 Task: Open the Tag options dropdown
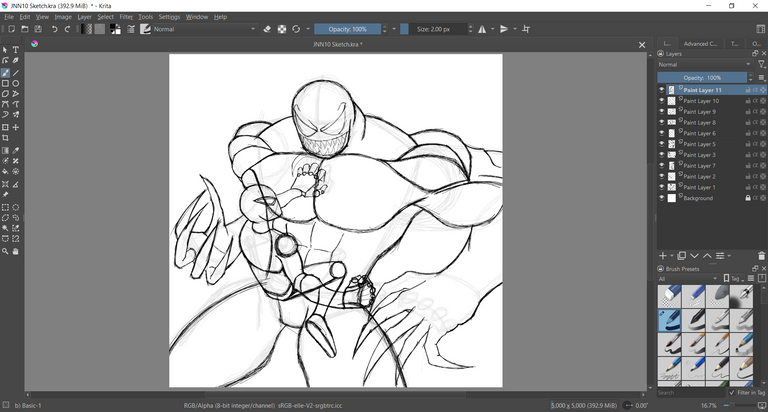(x=733, y=279)
